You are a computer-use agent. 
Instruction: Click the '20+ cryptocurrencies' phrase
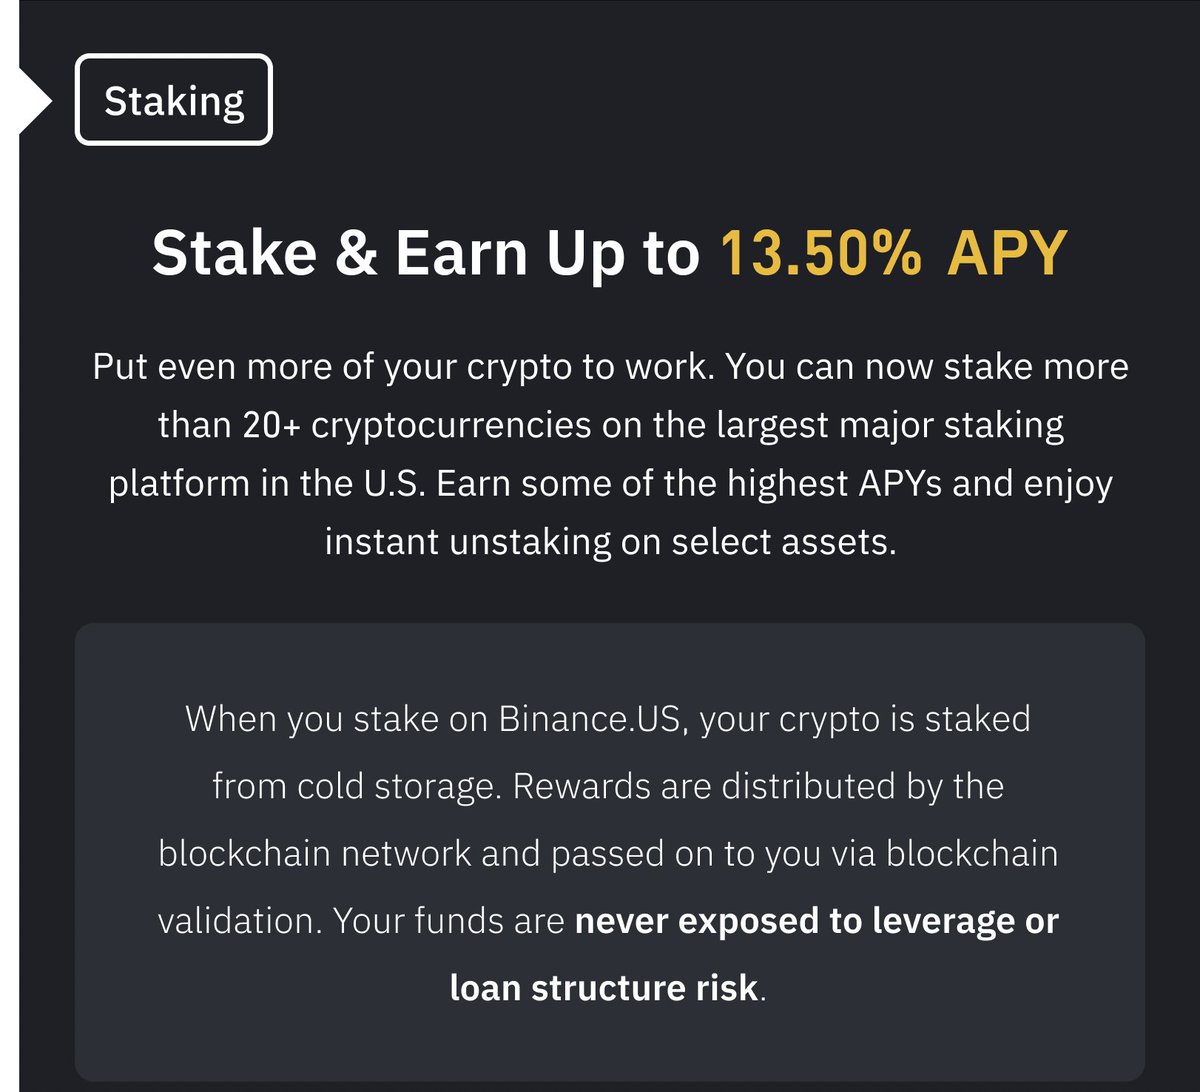point(417,426)
